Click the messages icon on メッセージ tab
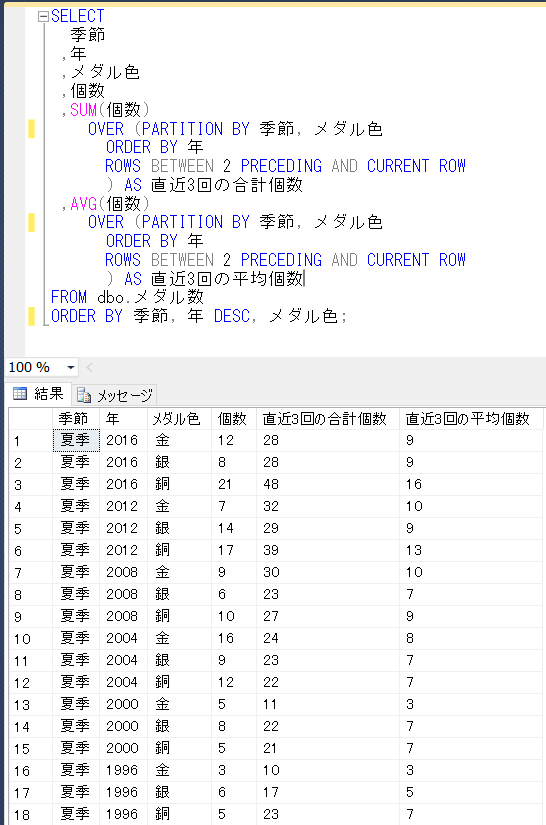Viewport: 546px width, 825px height. click(84, 395)
